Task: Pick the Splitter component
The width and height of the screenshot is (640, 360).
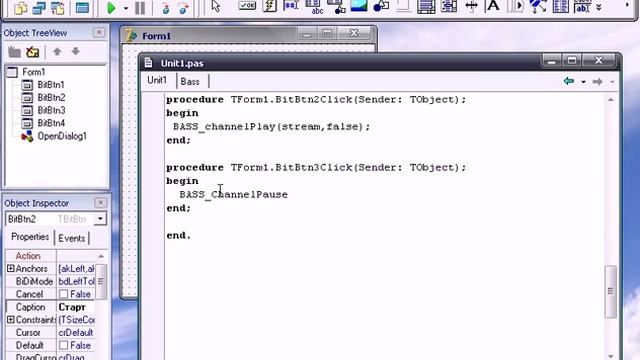Action: tap(471, 6)
